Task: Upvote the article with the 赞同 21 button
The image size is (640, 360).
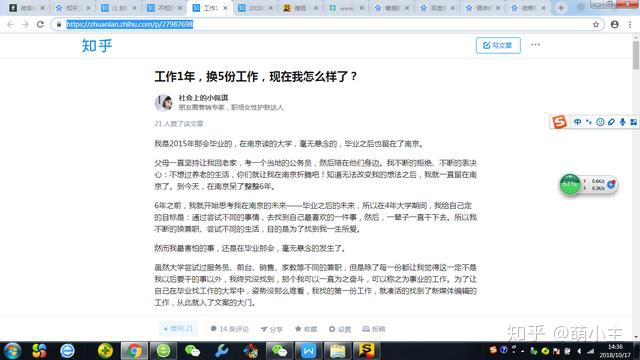Action: pyautogui.click(x=178, y=329)
